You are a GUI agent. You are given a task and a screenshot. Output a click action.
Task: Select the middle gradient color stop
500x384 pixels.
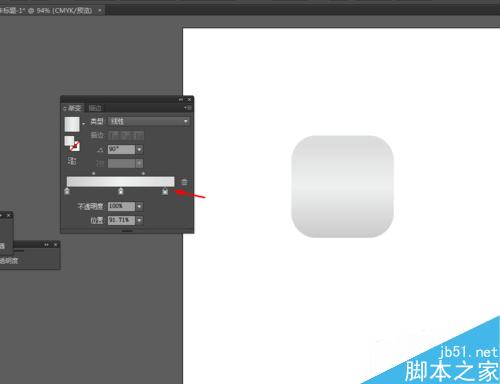point(121,191)
